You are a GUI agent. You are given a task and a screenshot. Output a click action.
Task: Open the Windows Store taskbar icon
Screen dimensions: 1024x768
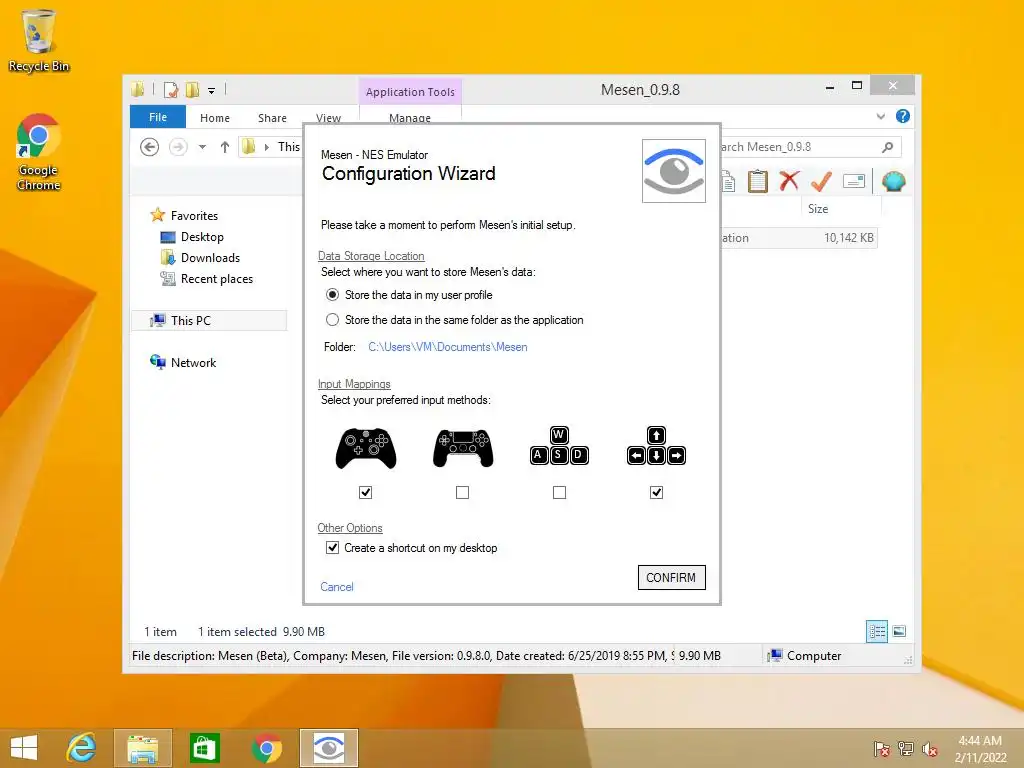(x=204, y=748)
